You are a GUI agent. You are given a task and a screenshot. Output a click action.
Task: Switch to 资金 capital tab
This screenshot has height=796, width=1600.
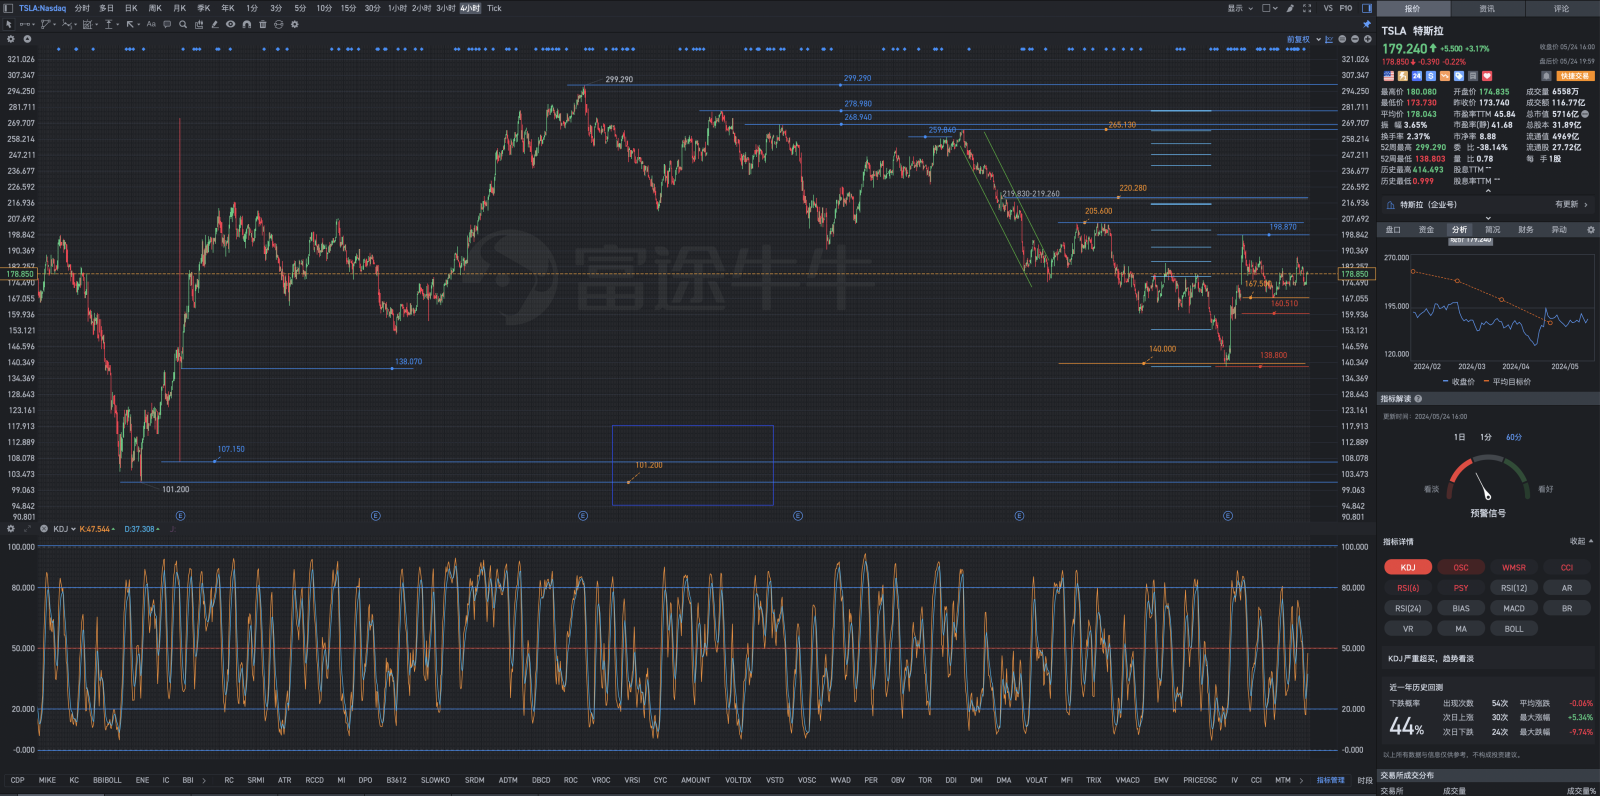(1426, 230)
